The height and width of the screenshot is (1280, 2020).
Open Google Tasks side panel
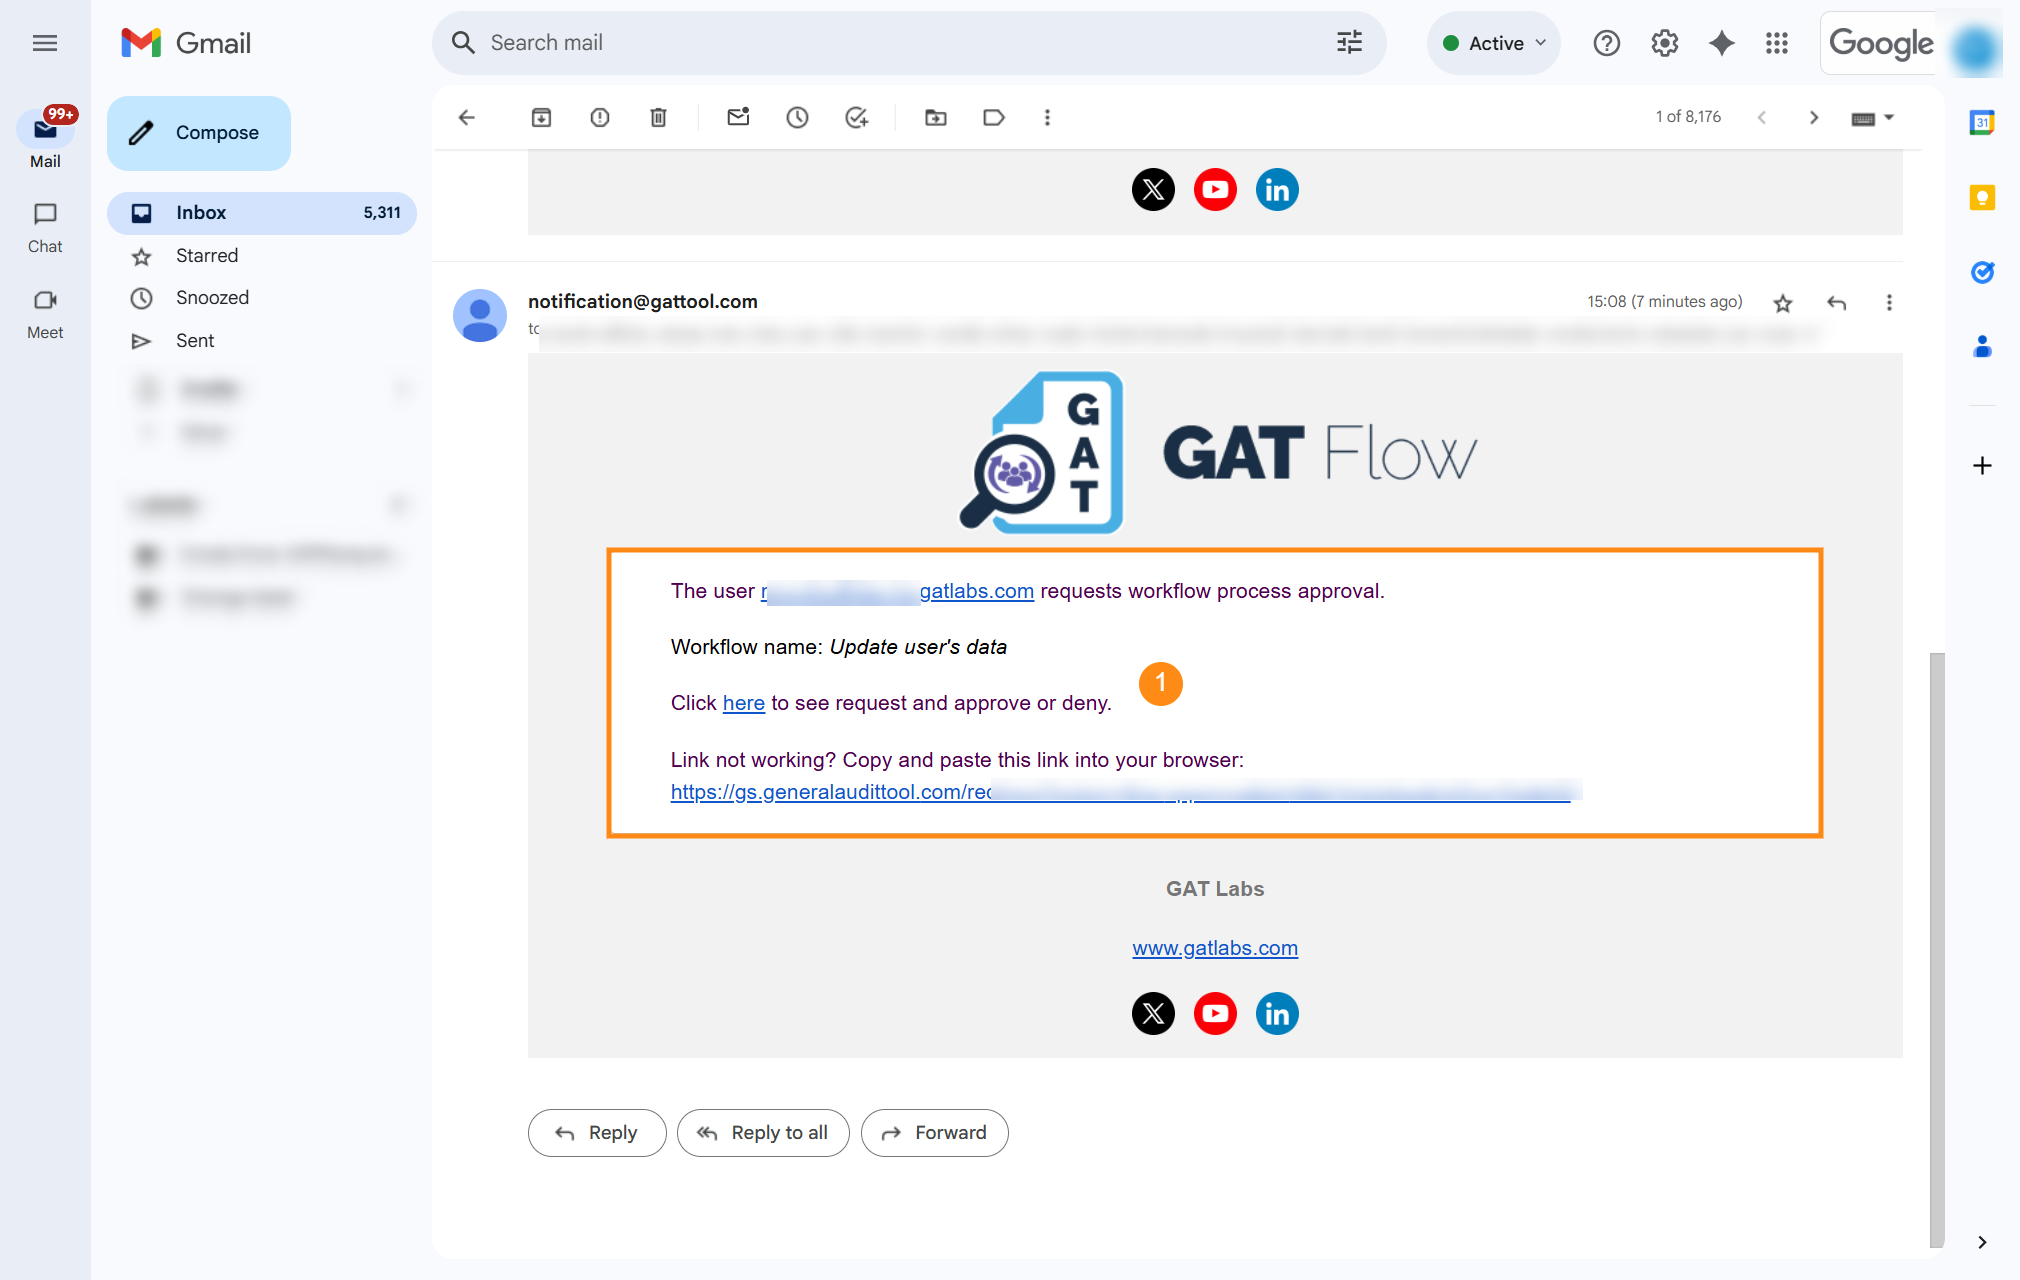click(1982, 272)
